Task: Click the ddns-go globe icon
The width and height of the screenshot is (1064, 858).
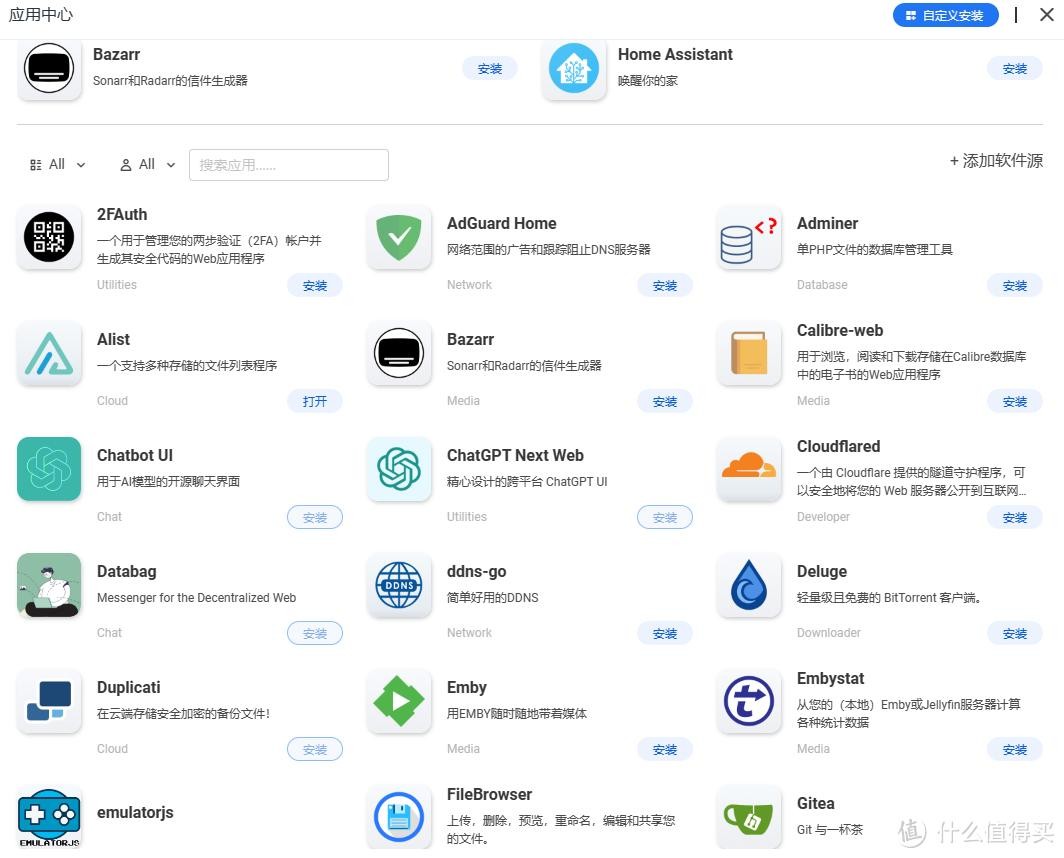Action: pyautogui.click(x=399, y=585)
